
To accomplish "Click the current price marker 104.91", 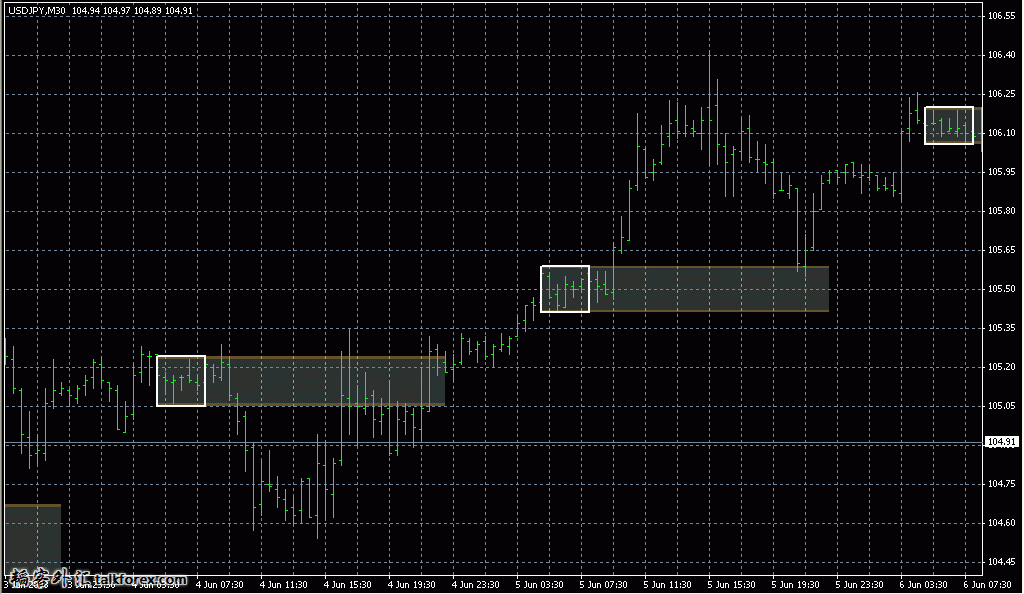I will pyautogui.click(x=1001, y=442).
